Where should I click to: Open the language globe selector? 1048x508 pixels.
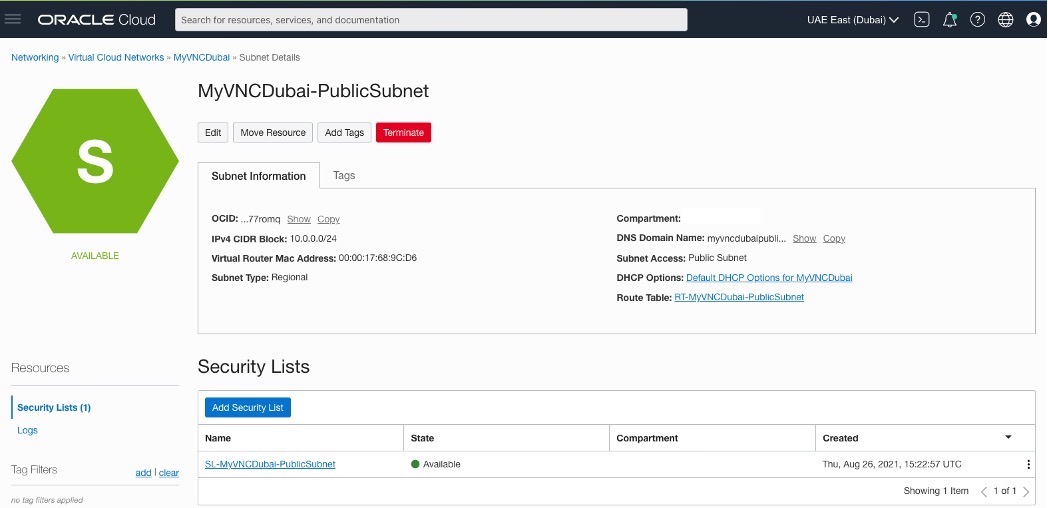pyautogui.click(x=1005, y=19)
